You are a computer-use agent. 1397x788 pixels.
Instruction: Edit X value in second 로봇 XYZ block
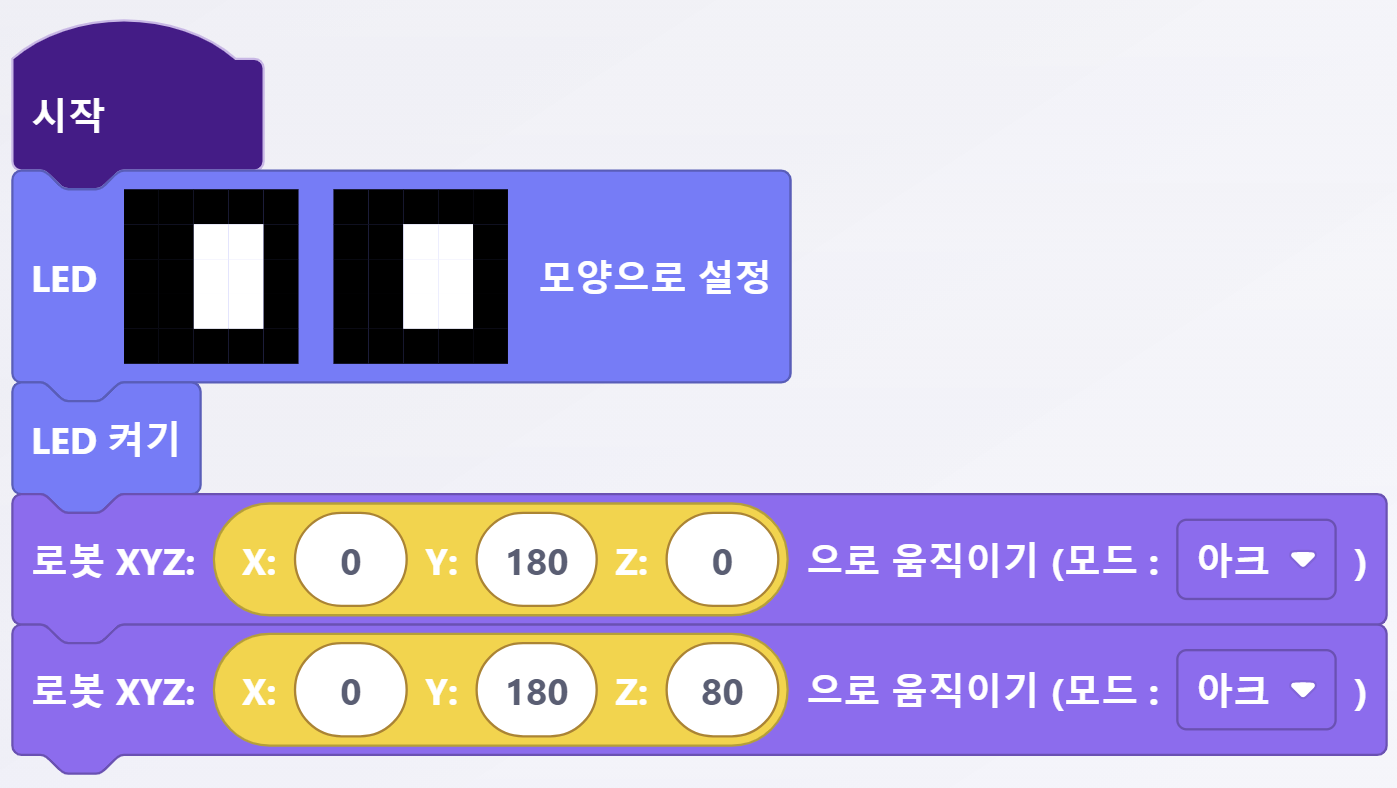coord(350,692)
